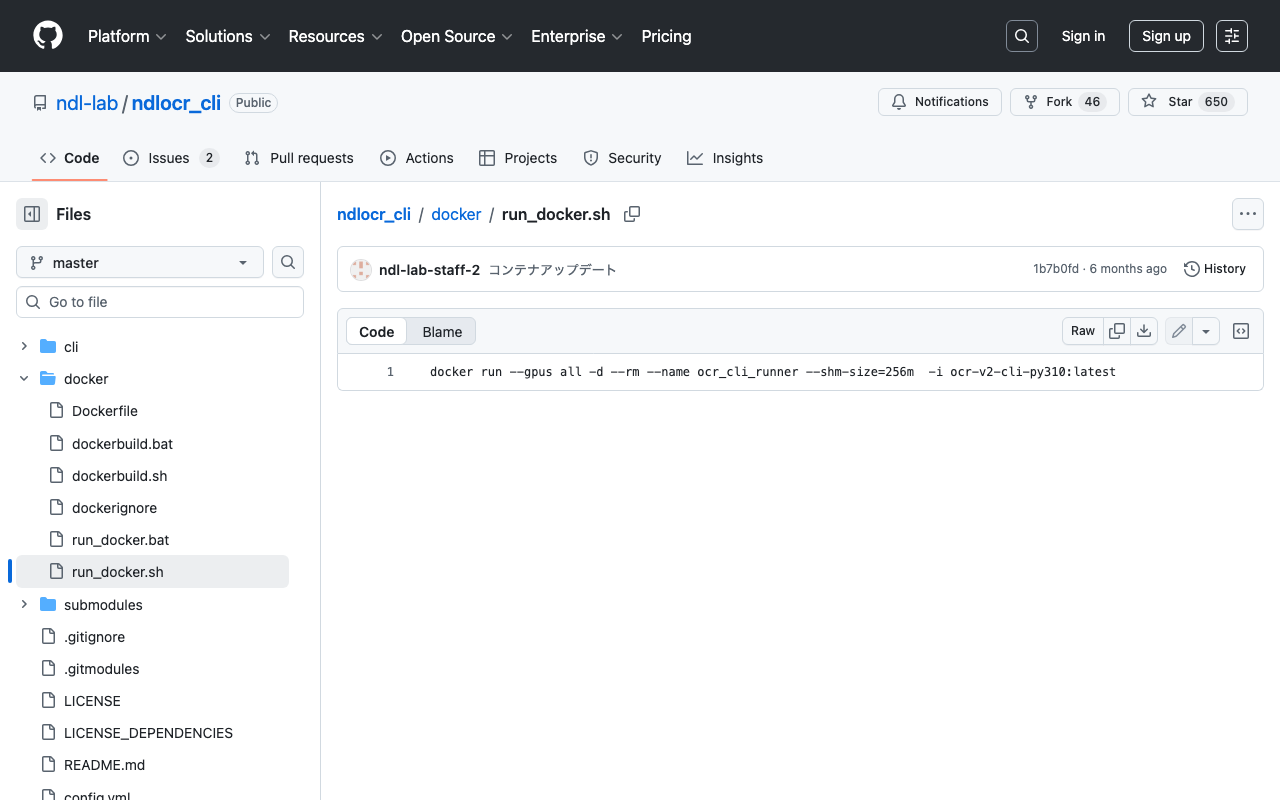Click the Sign up button
This screenshot has width=1280, height=800.
click(1166, 36)
